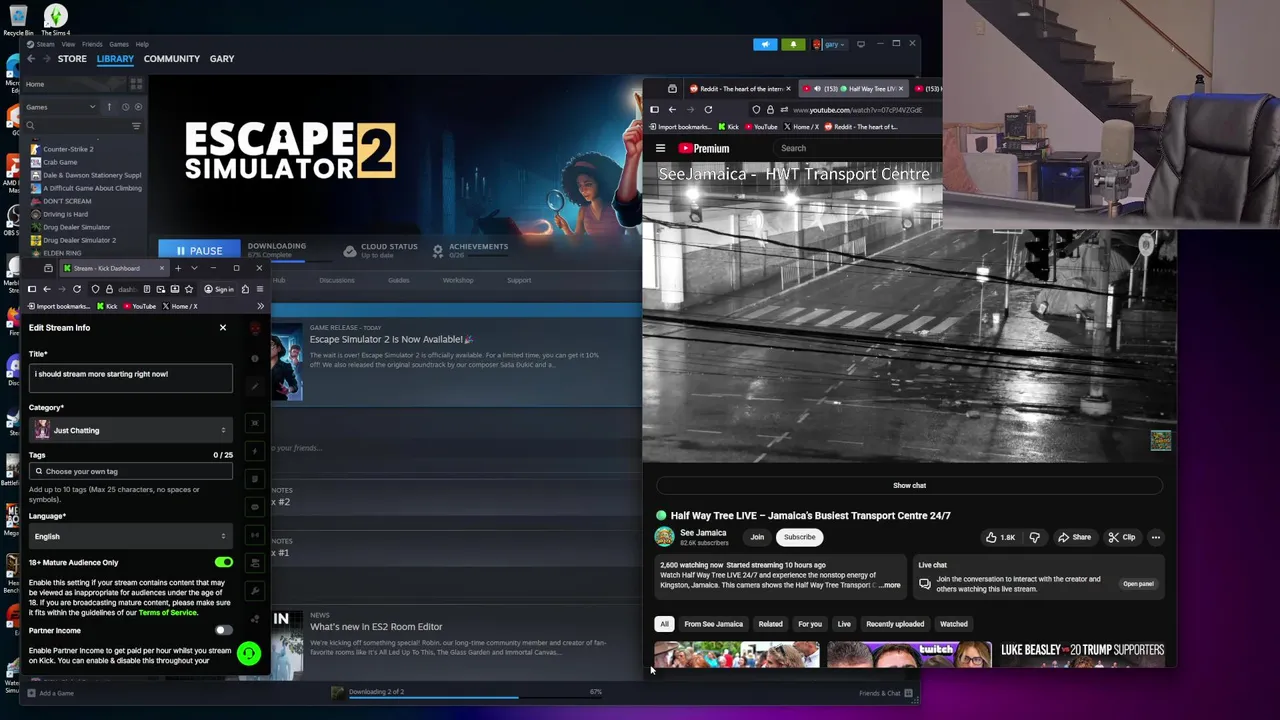Image resolution: width=1280 pixels, height=720 pixels.
Task: Open the Workshop tab for Escape Simulator 2
Action: pyautogui.click(x=458, y=280)
